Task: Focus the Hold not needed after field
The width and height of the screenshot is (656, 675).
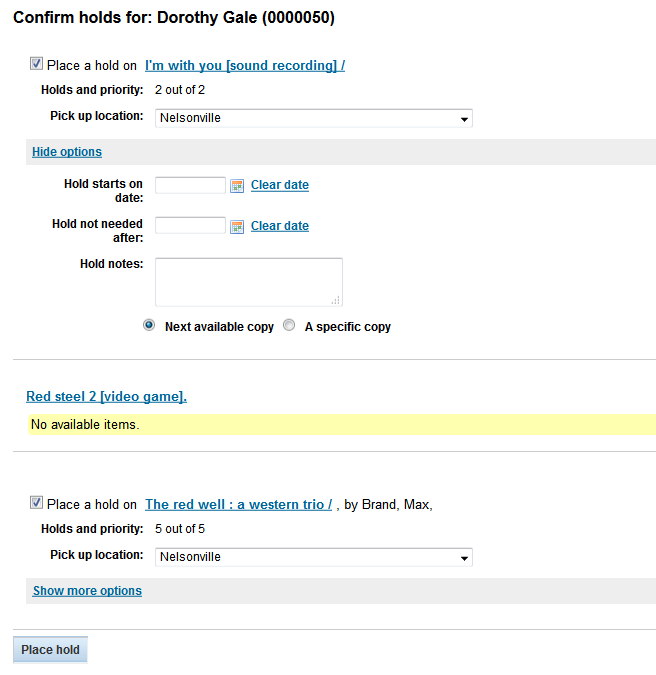Action: point(191,226)
